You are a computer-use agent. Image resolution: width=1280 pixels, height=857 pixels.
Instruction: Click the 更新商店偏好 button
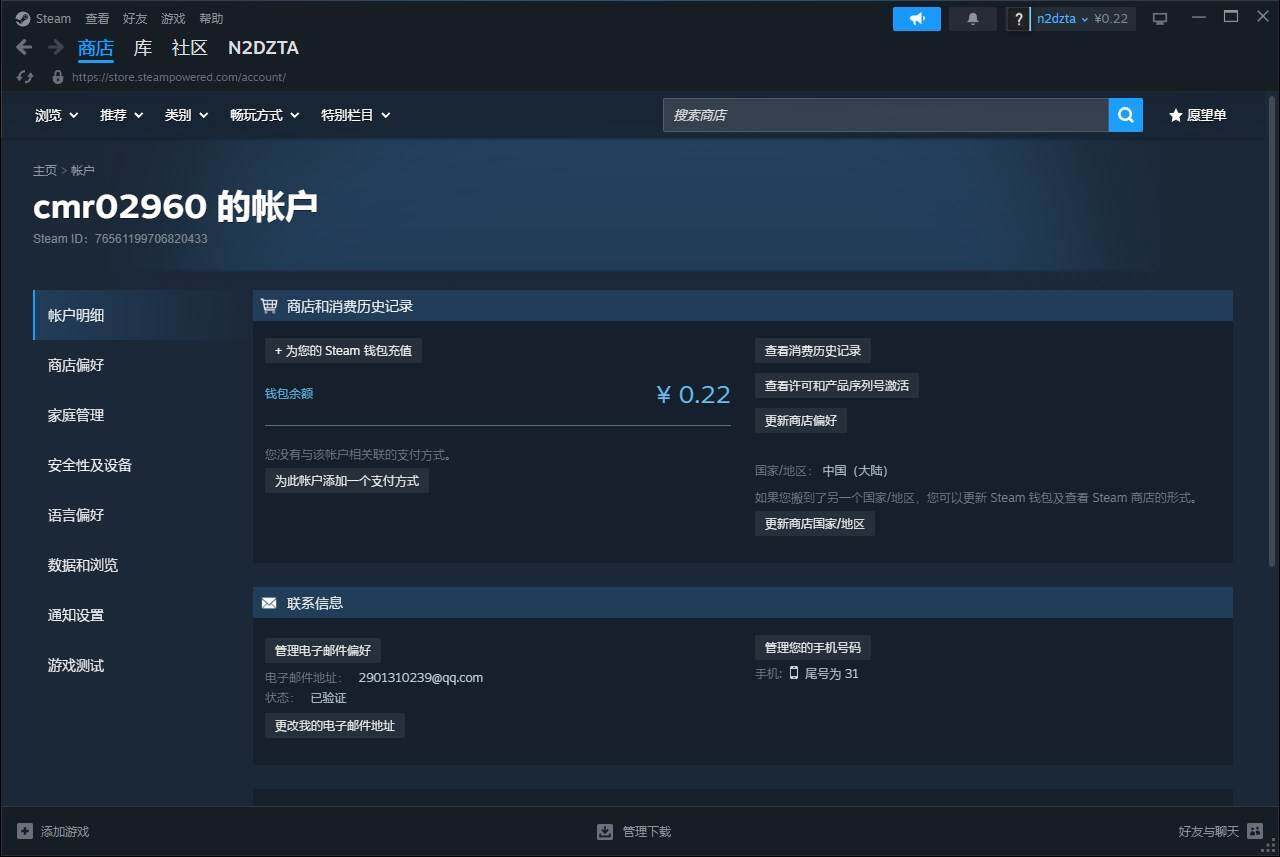[801, 421]
